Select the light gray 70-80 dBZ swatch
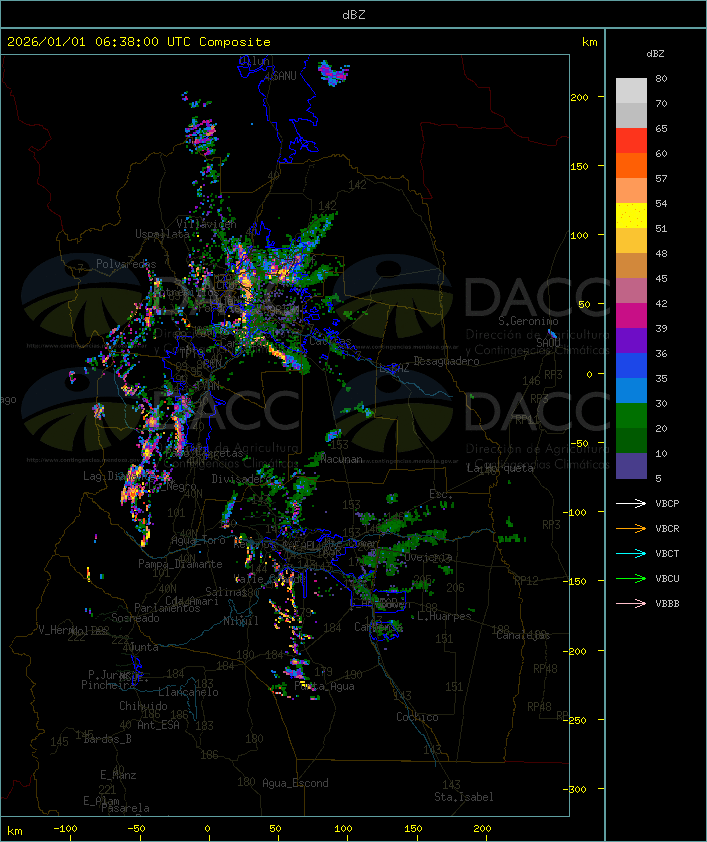The width and height of the screenshot is (707, 842). tap(631, 91)
